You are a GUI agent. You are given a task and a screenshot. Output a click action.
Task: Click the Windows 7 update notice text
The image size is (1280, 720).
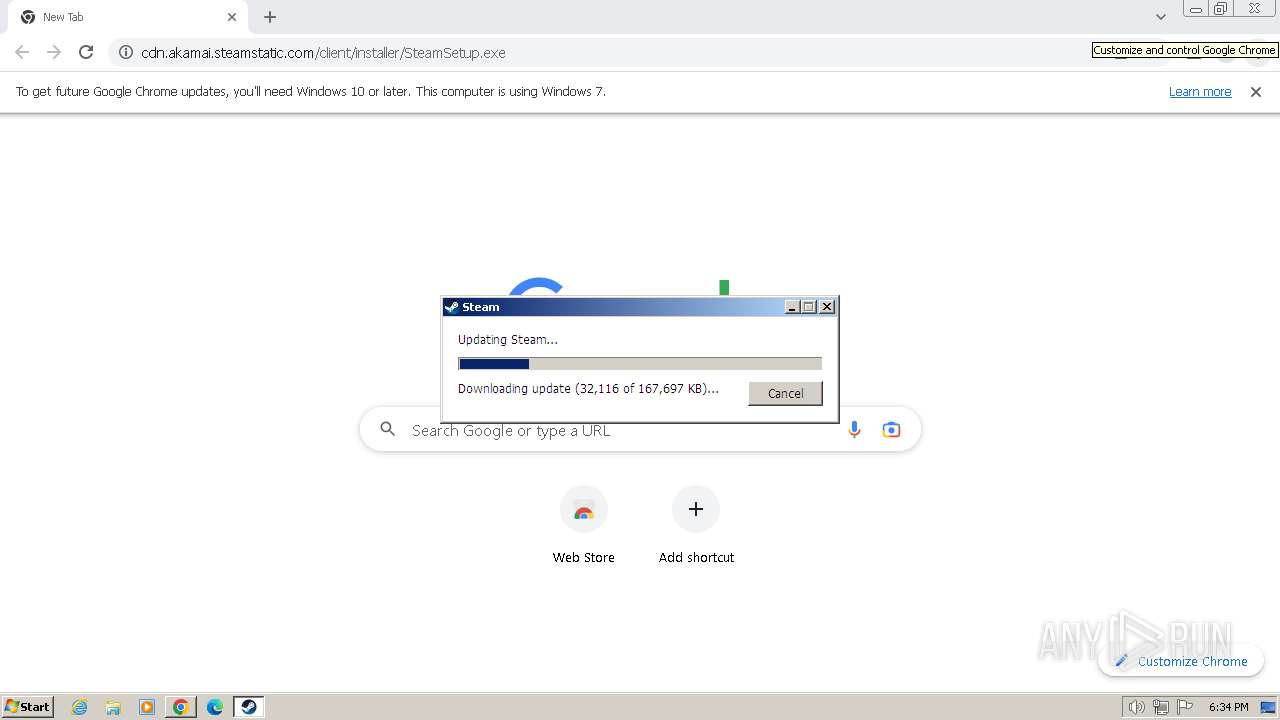tap(311, 91)
